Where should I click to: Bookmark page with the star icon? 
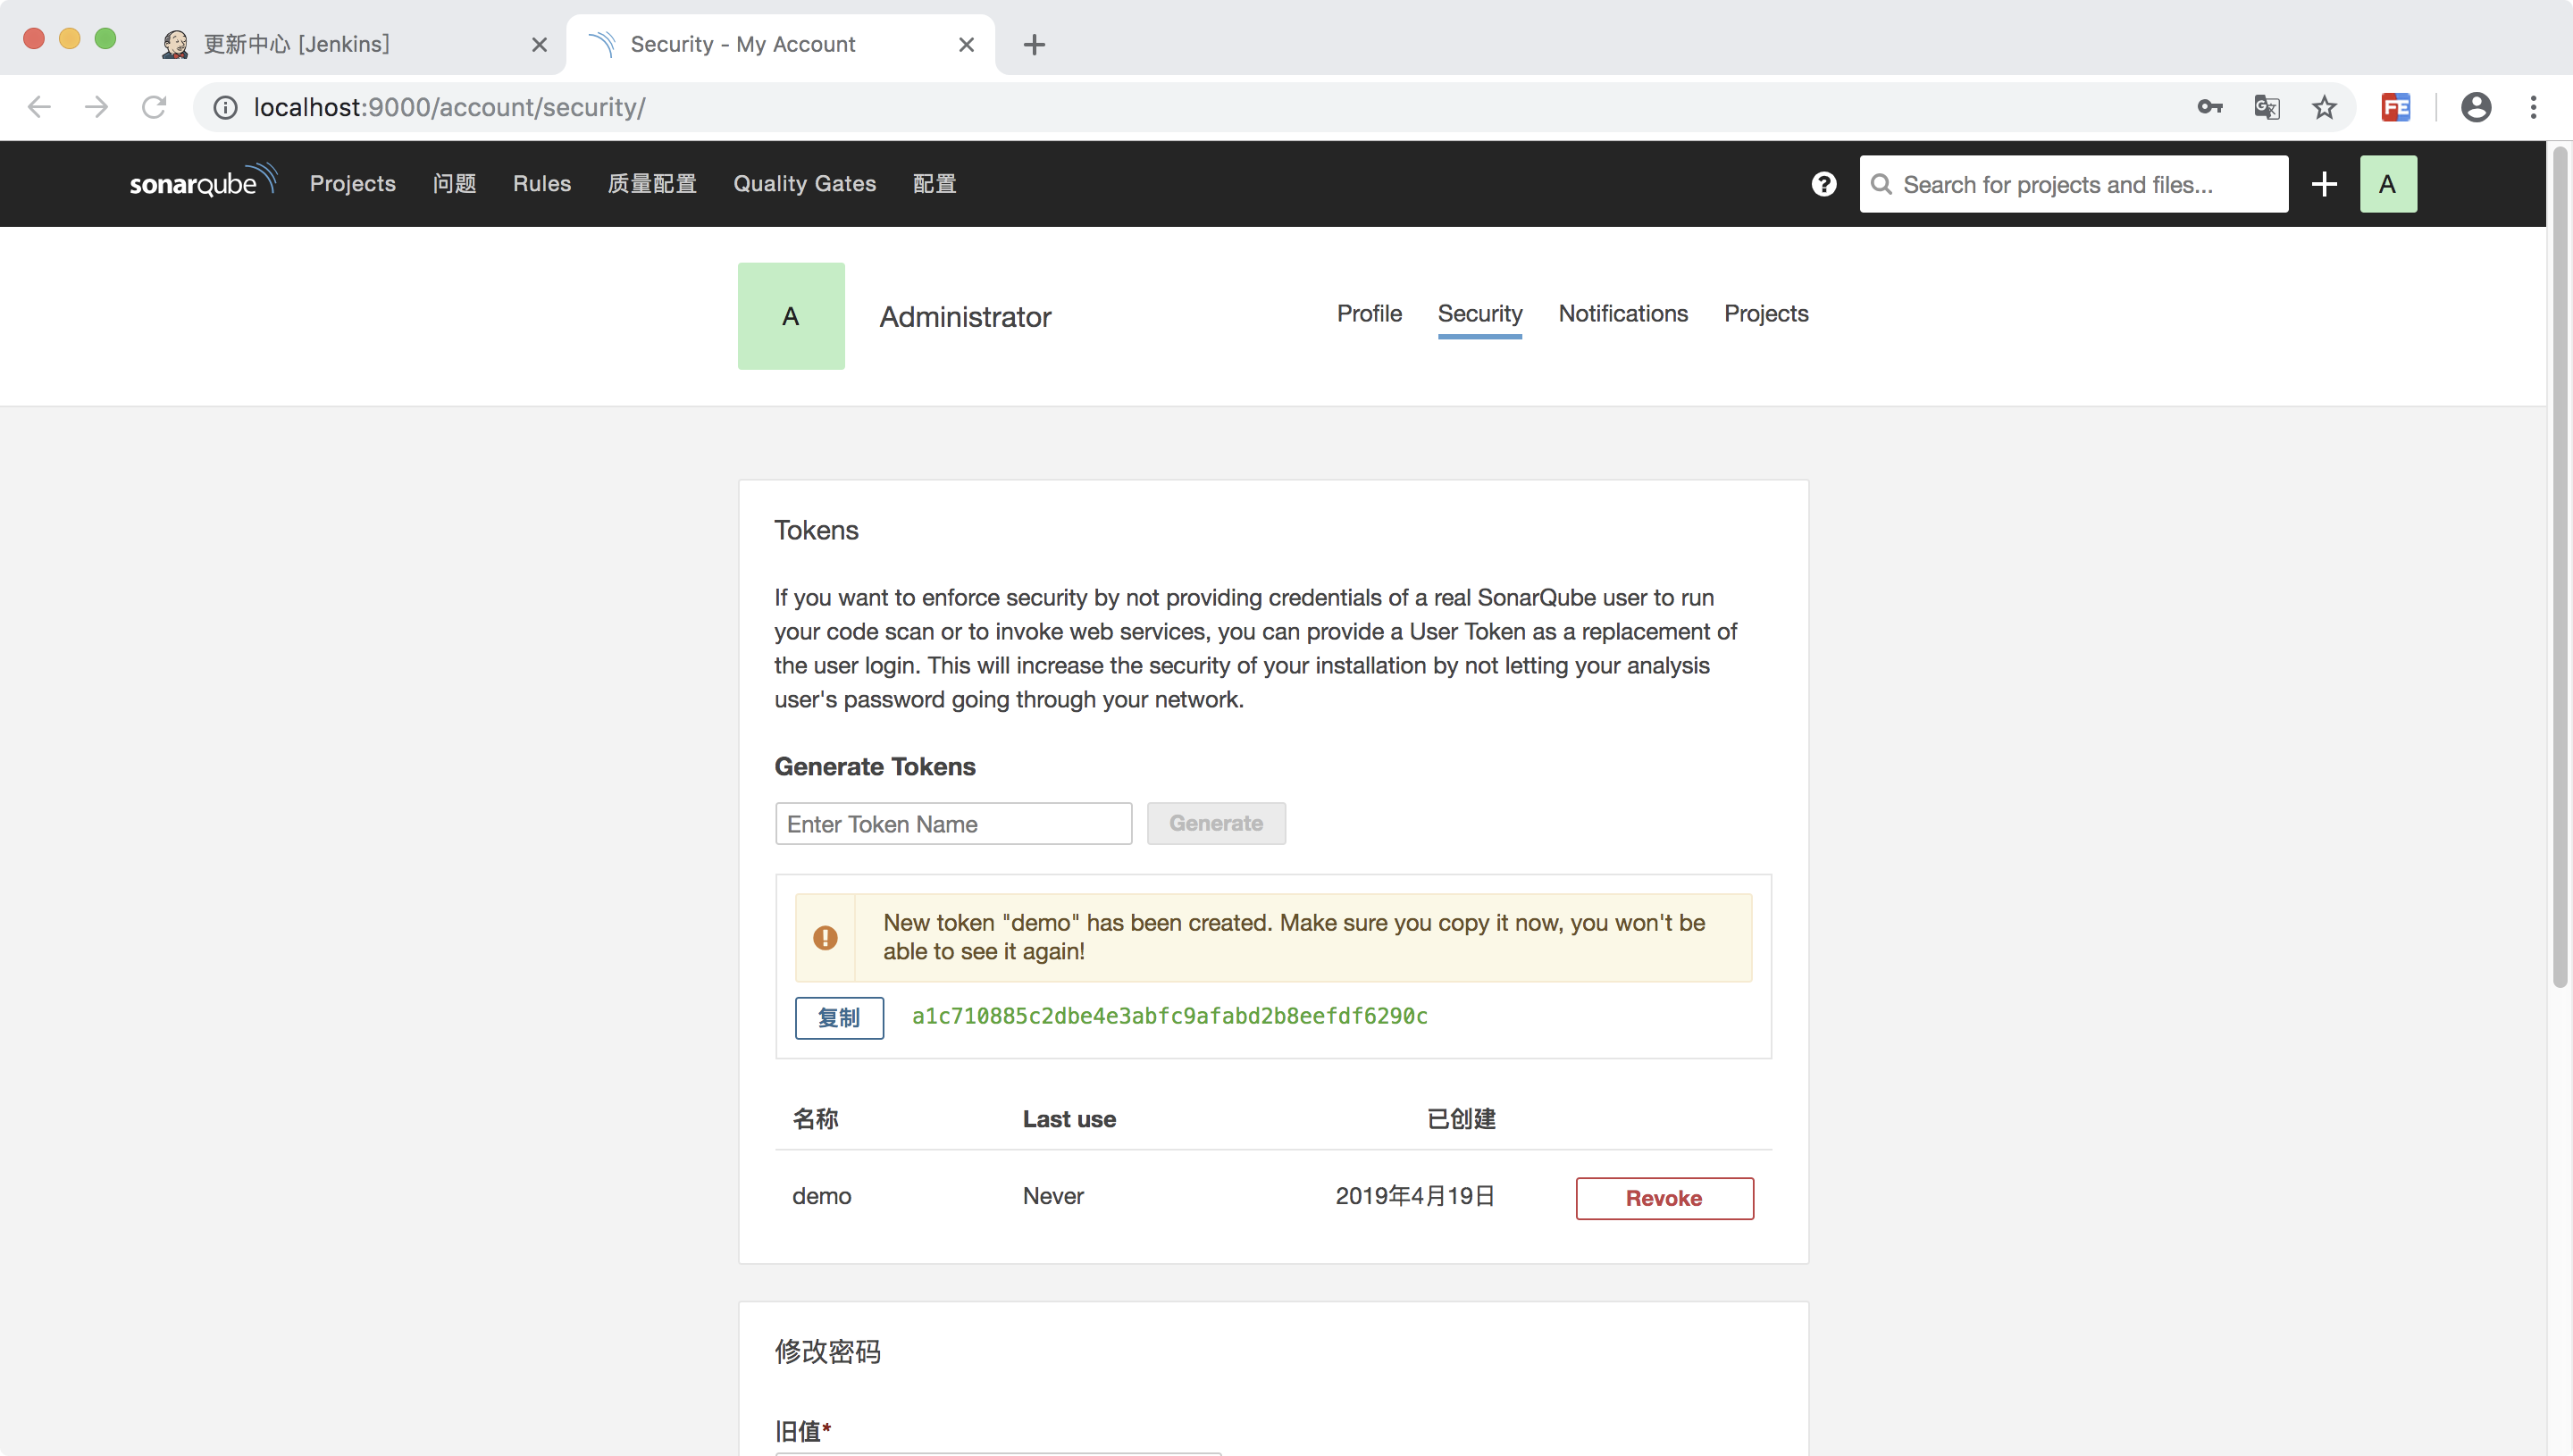(2324, 107)
